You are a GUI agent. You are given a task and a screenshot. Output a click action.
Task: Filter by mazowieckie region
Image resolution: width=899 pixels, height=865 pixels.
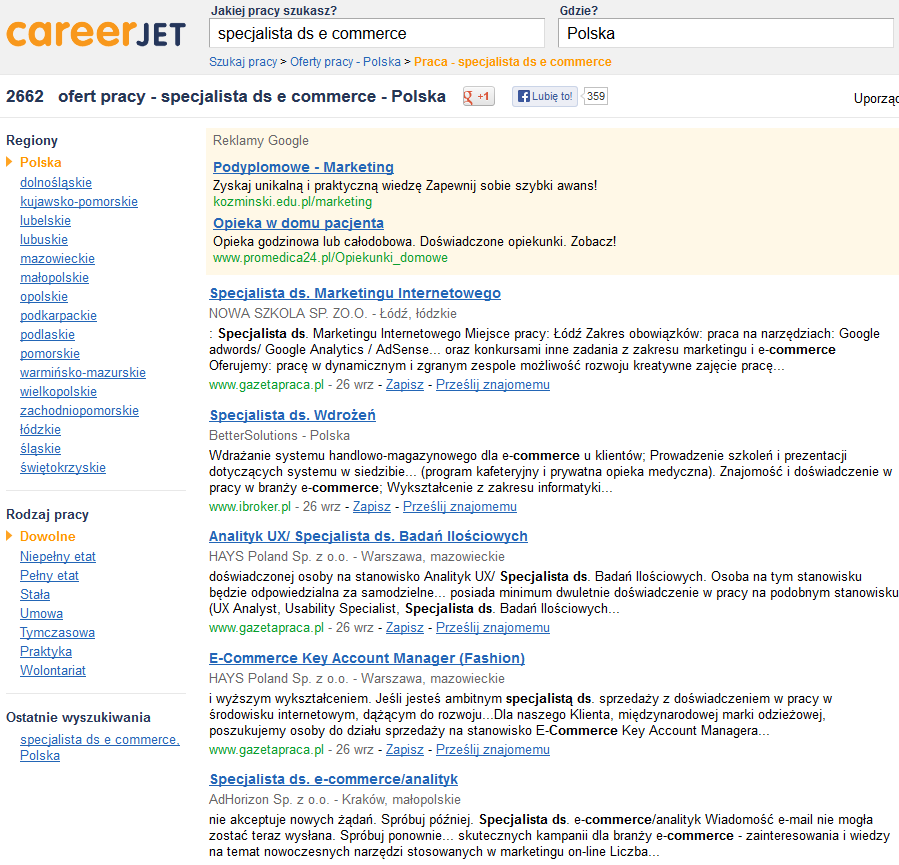(57, 259)
